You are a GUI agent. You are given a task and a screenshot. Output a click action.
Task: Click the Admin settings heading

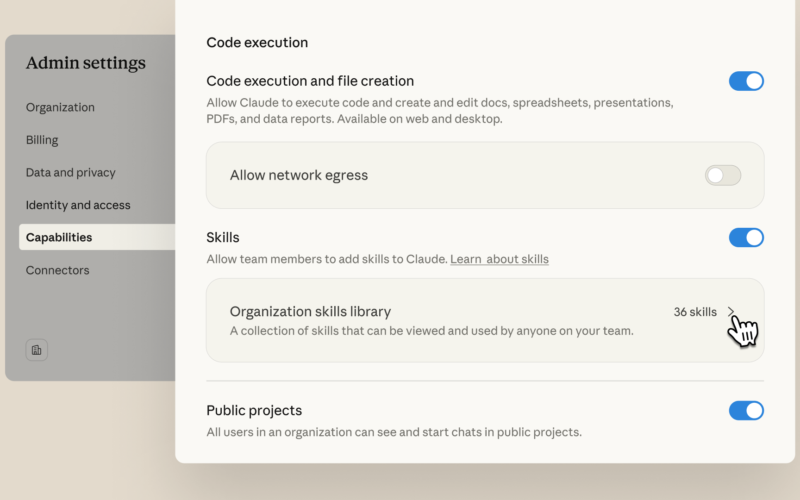pos(85,63)
